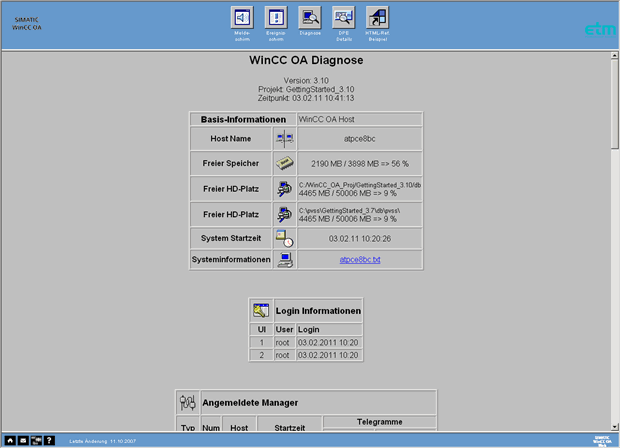Image resolution: width=620 pixels, height=448 pixels.
Task: Open the HTML-Ref. Beispiel icon
Action: tap(378, 17)
